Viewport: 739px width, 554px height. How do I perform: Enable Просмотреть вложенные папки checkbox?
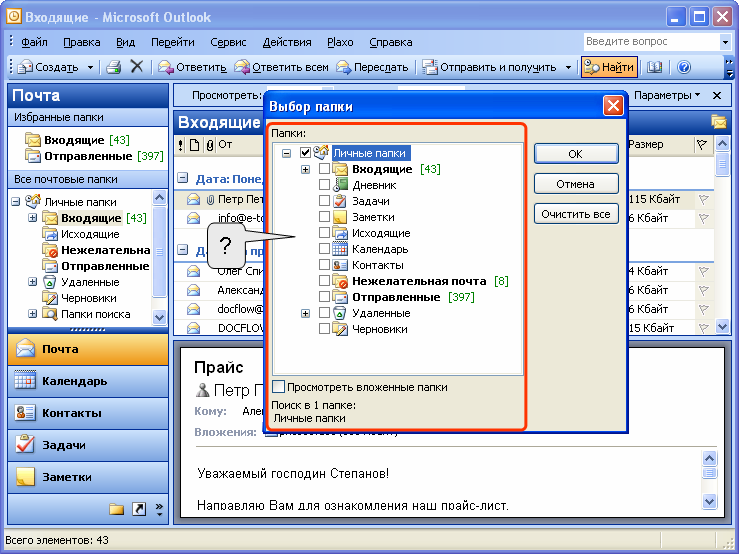coord(279,387)
